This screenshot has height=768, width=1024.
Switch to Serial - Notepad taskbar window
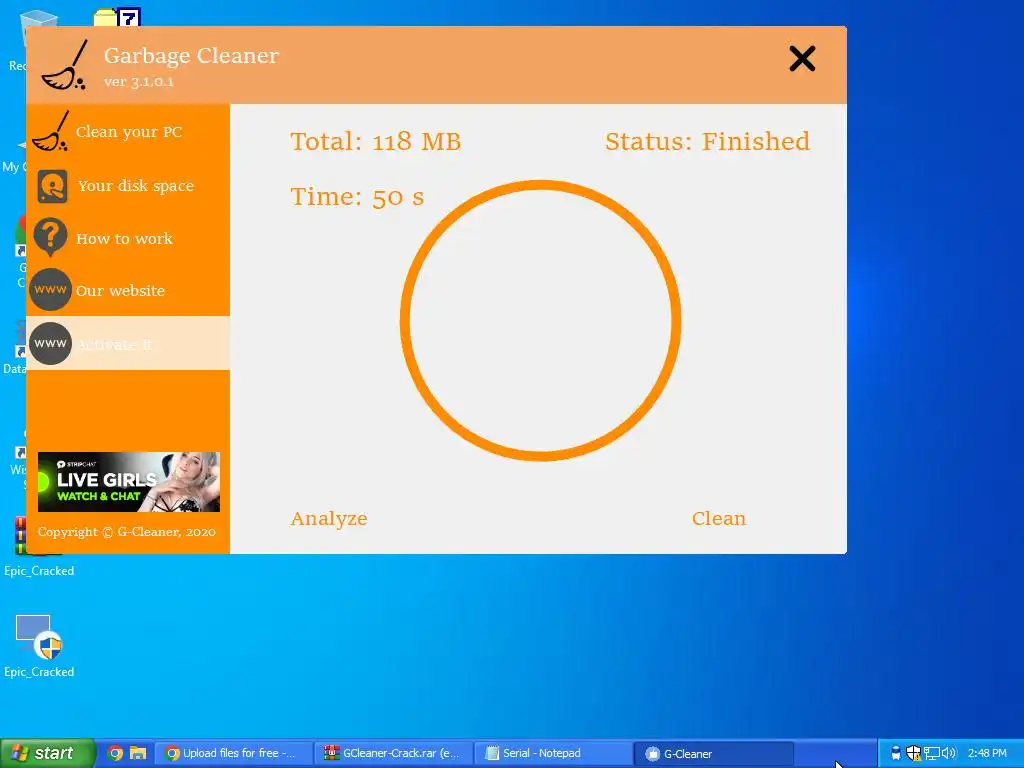(x=553, y=753)
